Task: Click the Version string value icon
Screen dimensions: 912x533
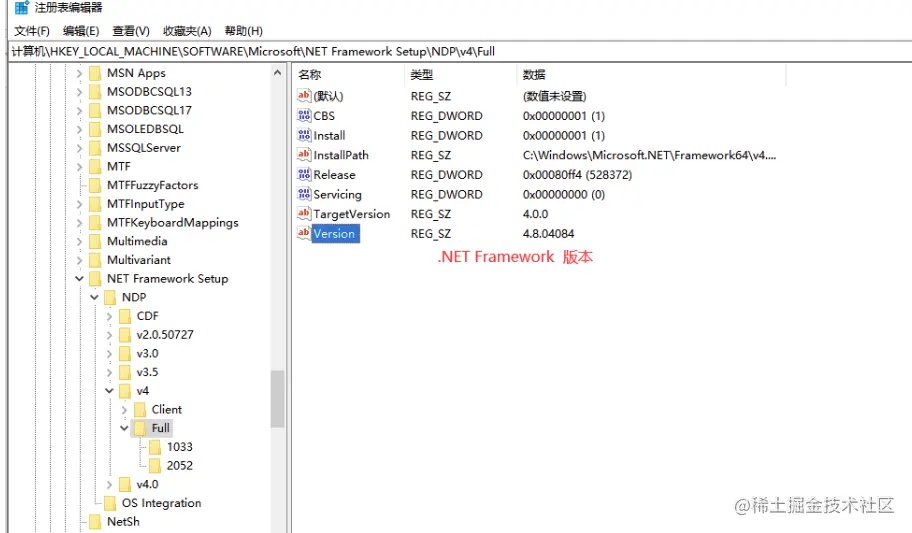Action: (x=304, y=233)
